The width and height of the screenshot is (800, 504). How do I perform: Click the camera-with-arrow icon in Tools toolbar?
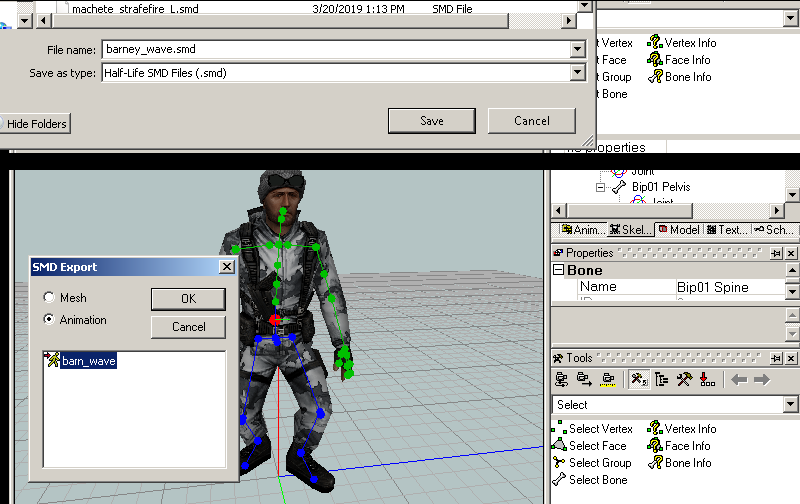[584, 380]
